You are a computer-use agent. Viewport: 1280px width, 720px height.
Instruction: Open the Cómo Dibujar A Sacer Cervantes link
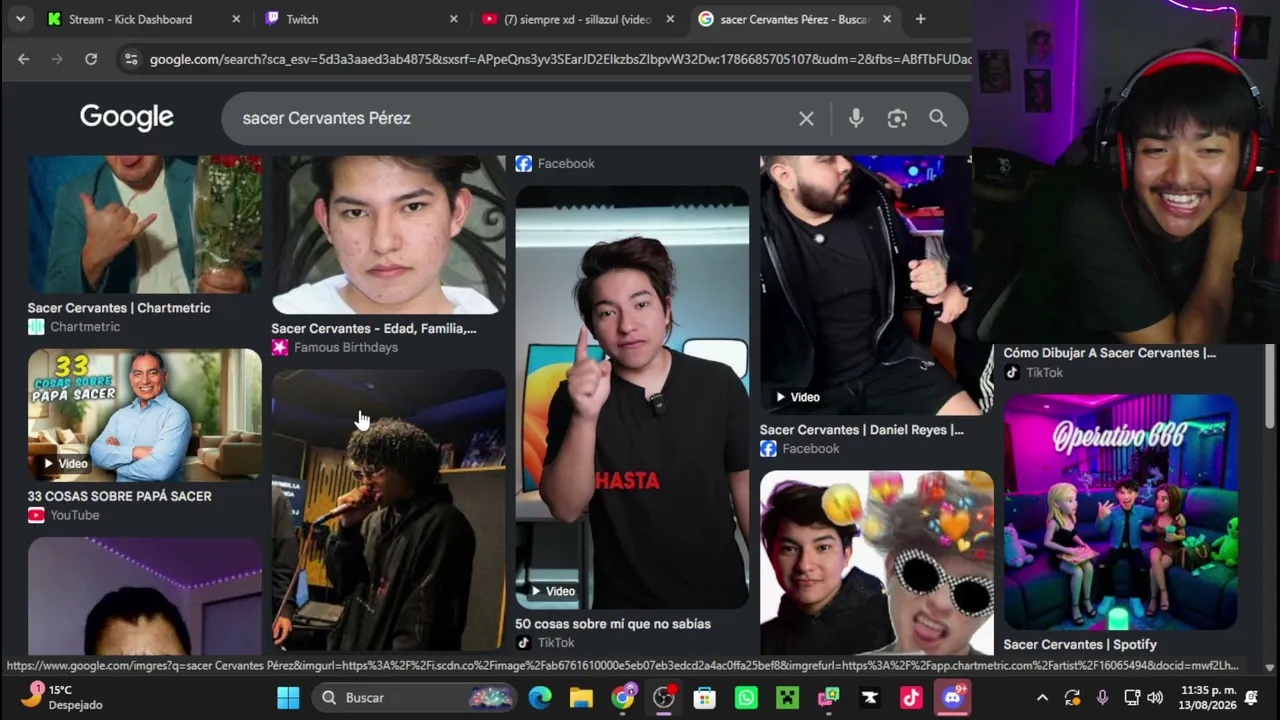click(1110, 353)
